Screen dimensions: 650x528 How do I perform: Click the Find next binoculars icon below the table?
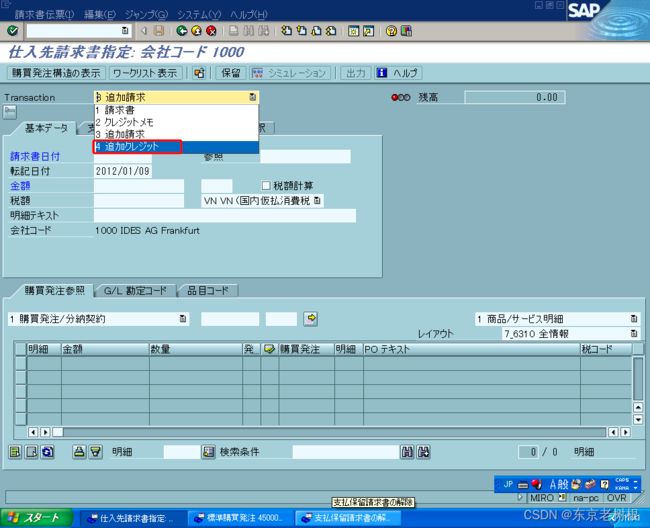pyautogui.click(x=424, y=452)
